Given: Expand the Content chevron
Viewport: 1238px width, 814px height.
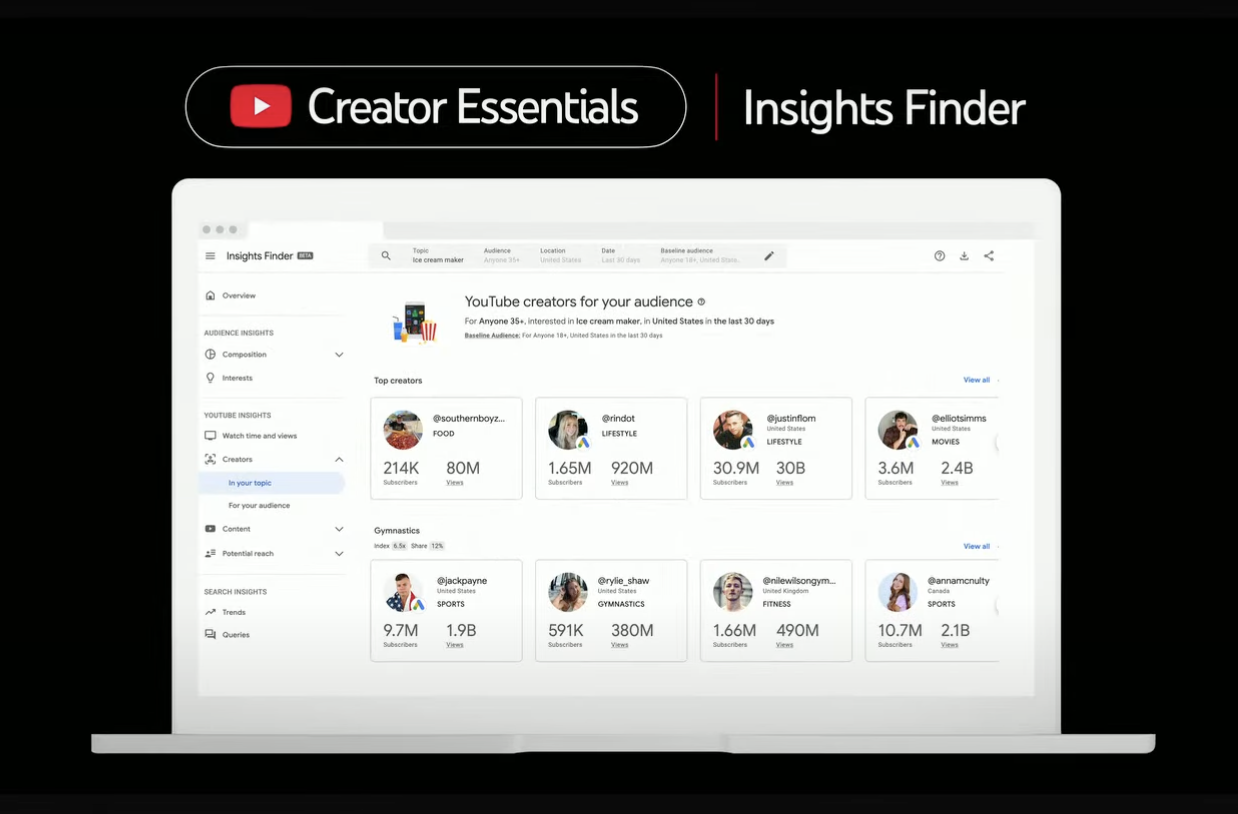Looking at the screenshot, I should [339, 529].
